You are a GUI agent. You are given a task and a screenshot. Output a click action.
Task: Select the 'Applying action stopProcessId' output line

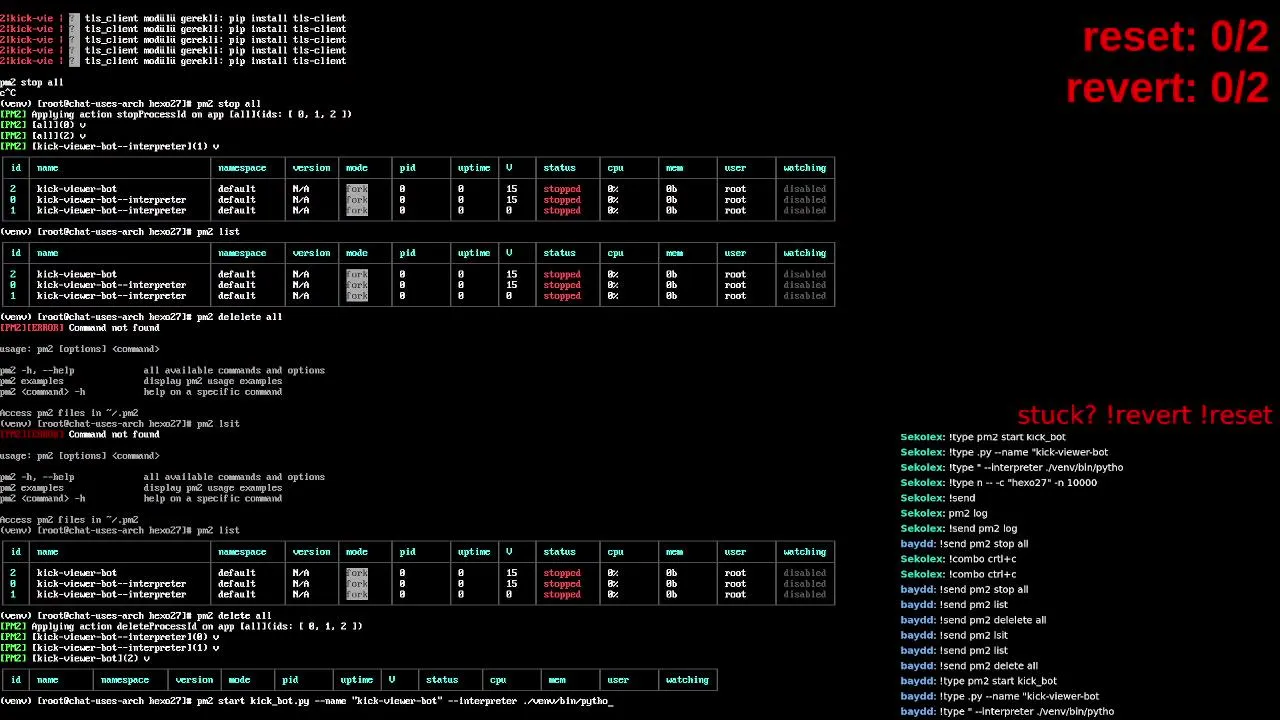pyautogui.click(x=176, y=114)
